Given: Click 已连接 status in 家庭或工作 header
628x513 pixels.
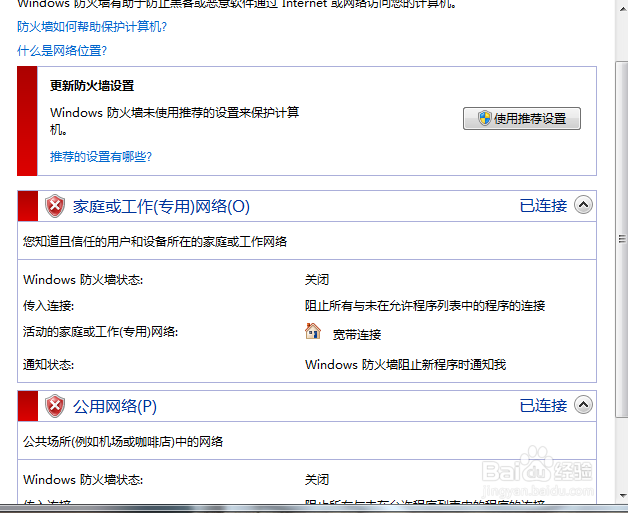Looking at the screenshot, I should pos(543,206).
